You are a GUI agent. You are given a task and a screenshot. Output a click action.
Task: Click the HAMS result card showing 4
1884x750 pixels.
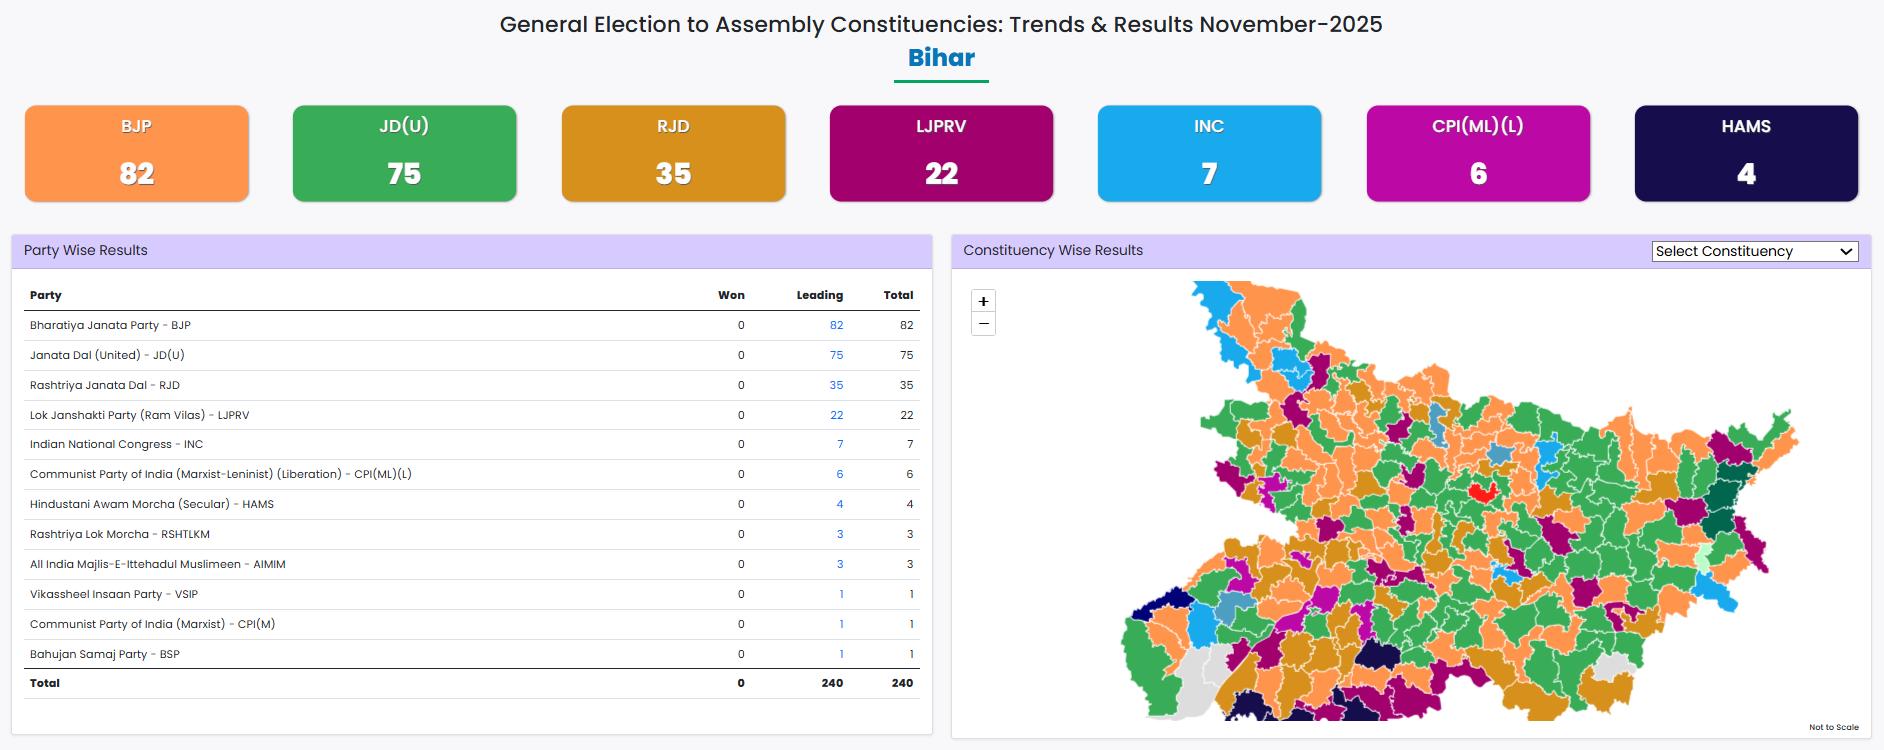tap(1745, 153)
